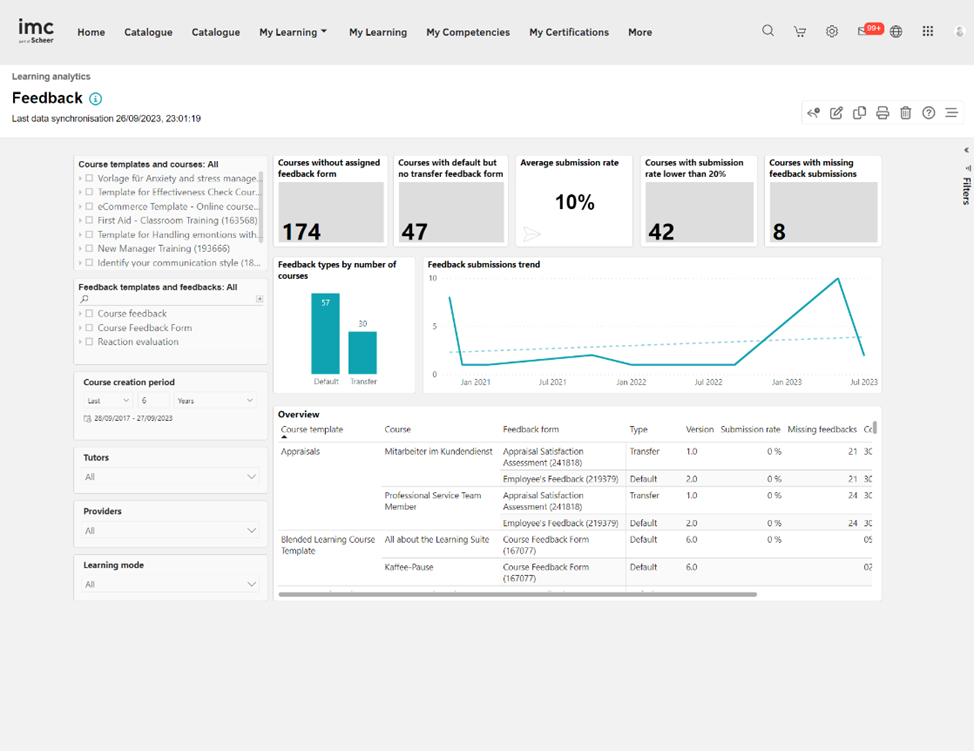The height and width of the screenshot is (751, 974).
Task: Click the Overview table horizontal scrollbar
Action: [517, 594]
